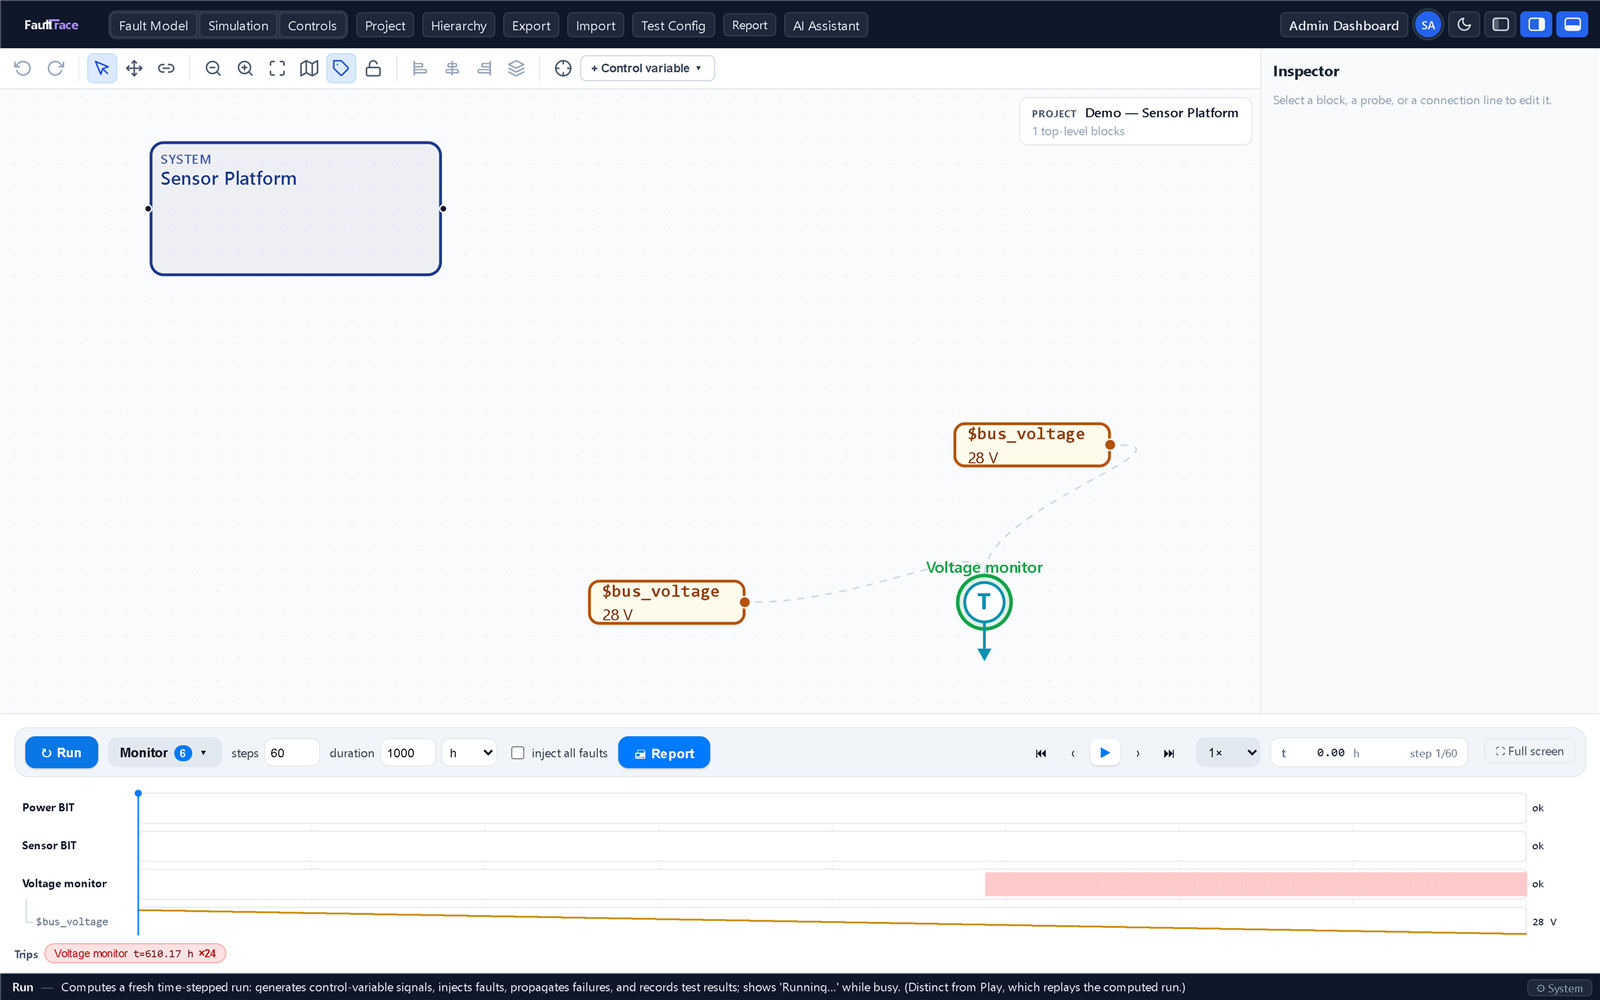Viewport: 1600px width, 1000px height.
Task: Click the time value field
Action: pos(1331,753)
